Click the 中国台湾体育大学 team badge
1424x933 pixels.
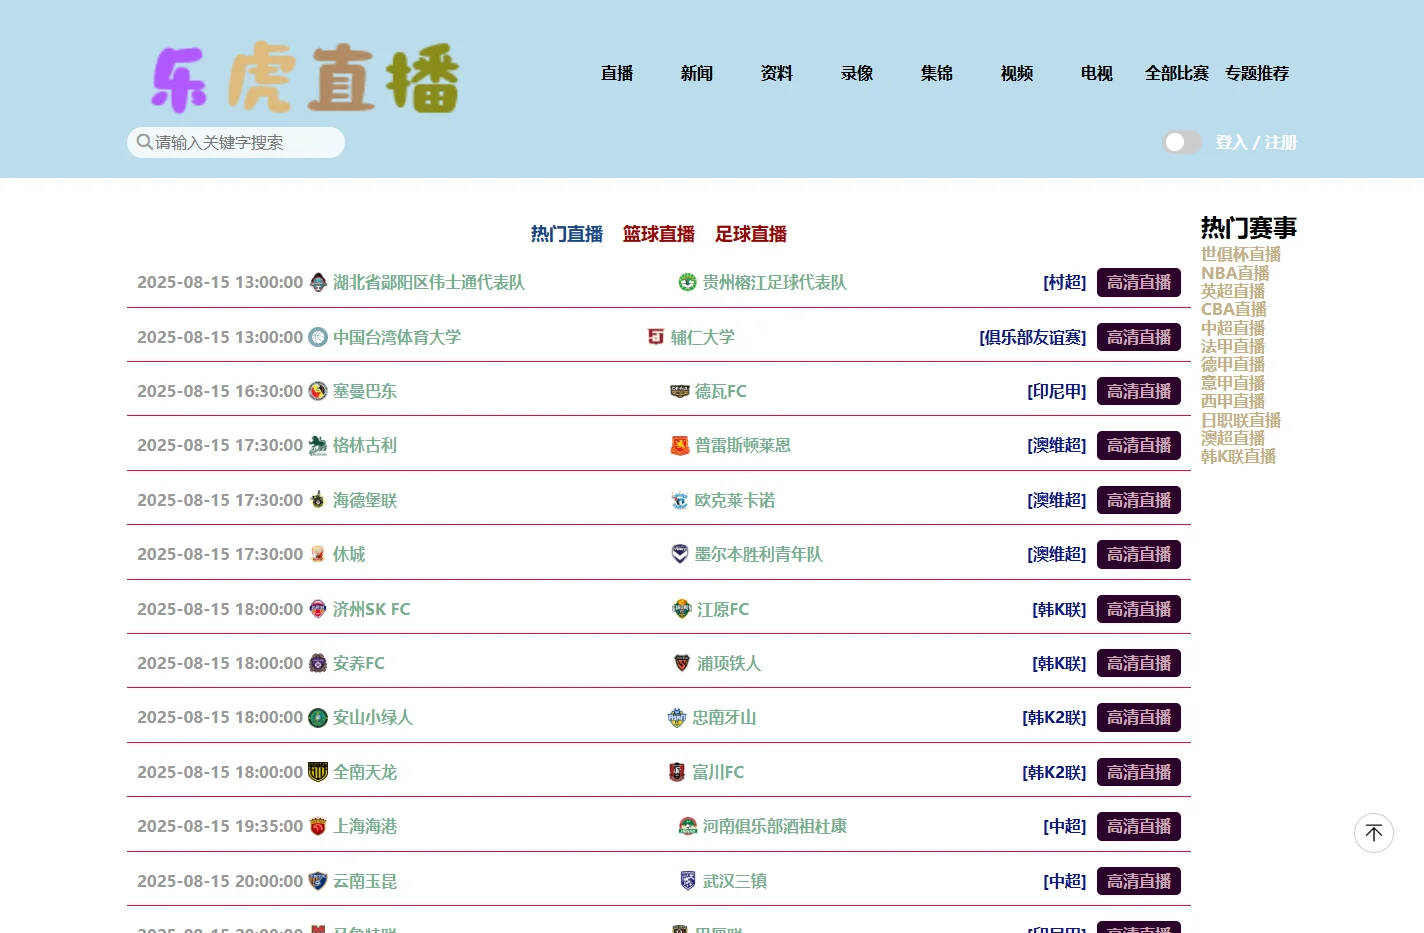(318, 337)
